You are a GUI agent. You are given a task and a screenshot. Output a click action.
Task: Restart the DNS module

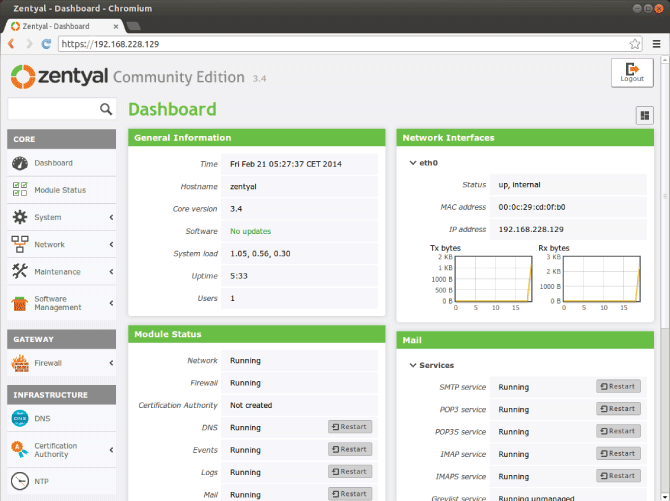click(x=350, y=427)
